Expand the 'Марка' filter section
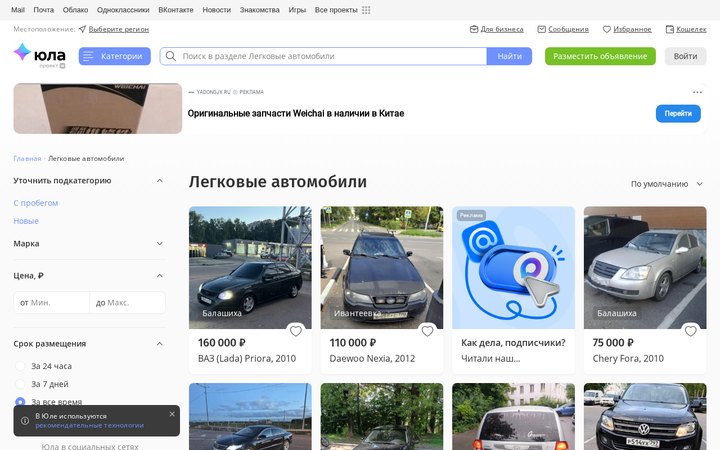The image size is (720, 450). (x=160, y=243)
